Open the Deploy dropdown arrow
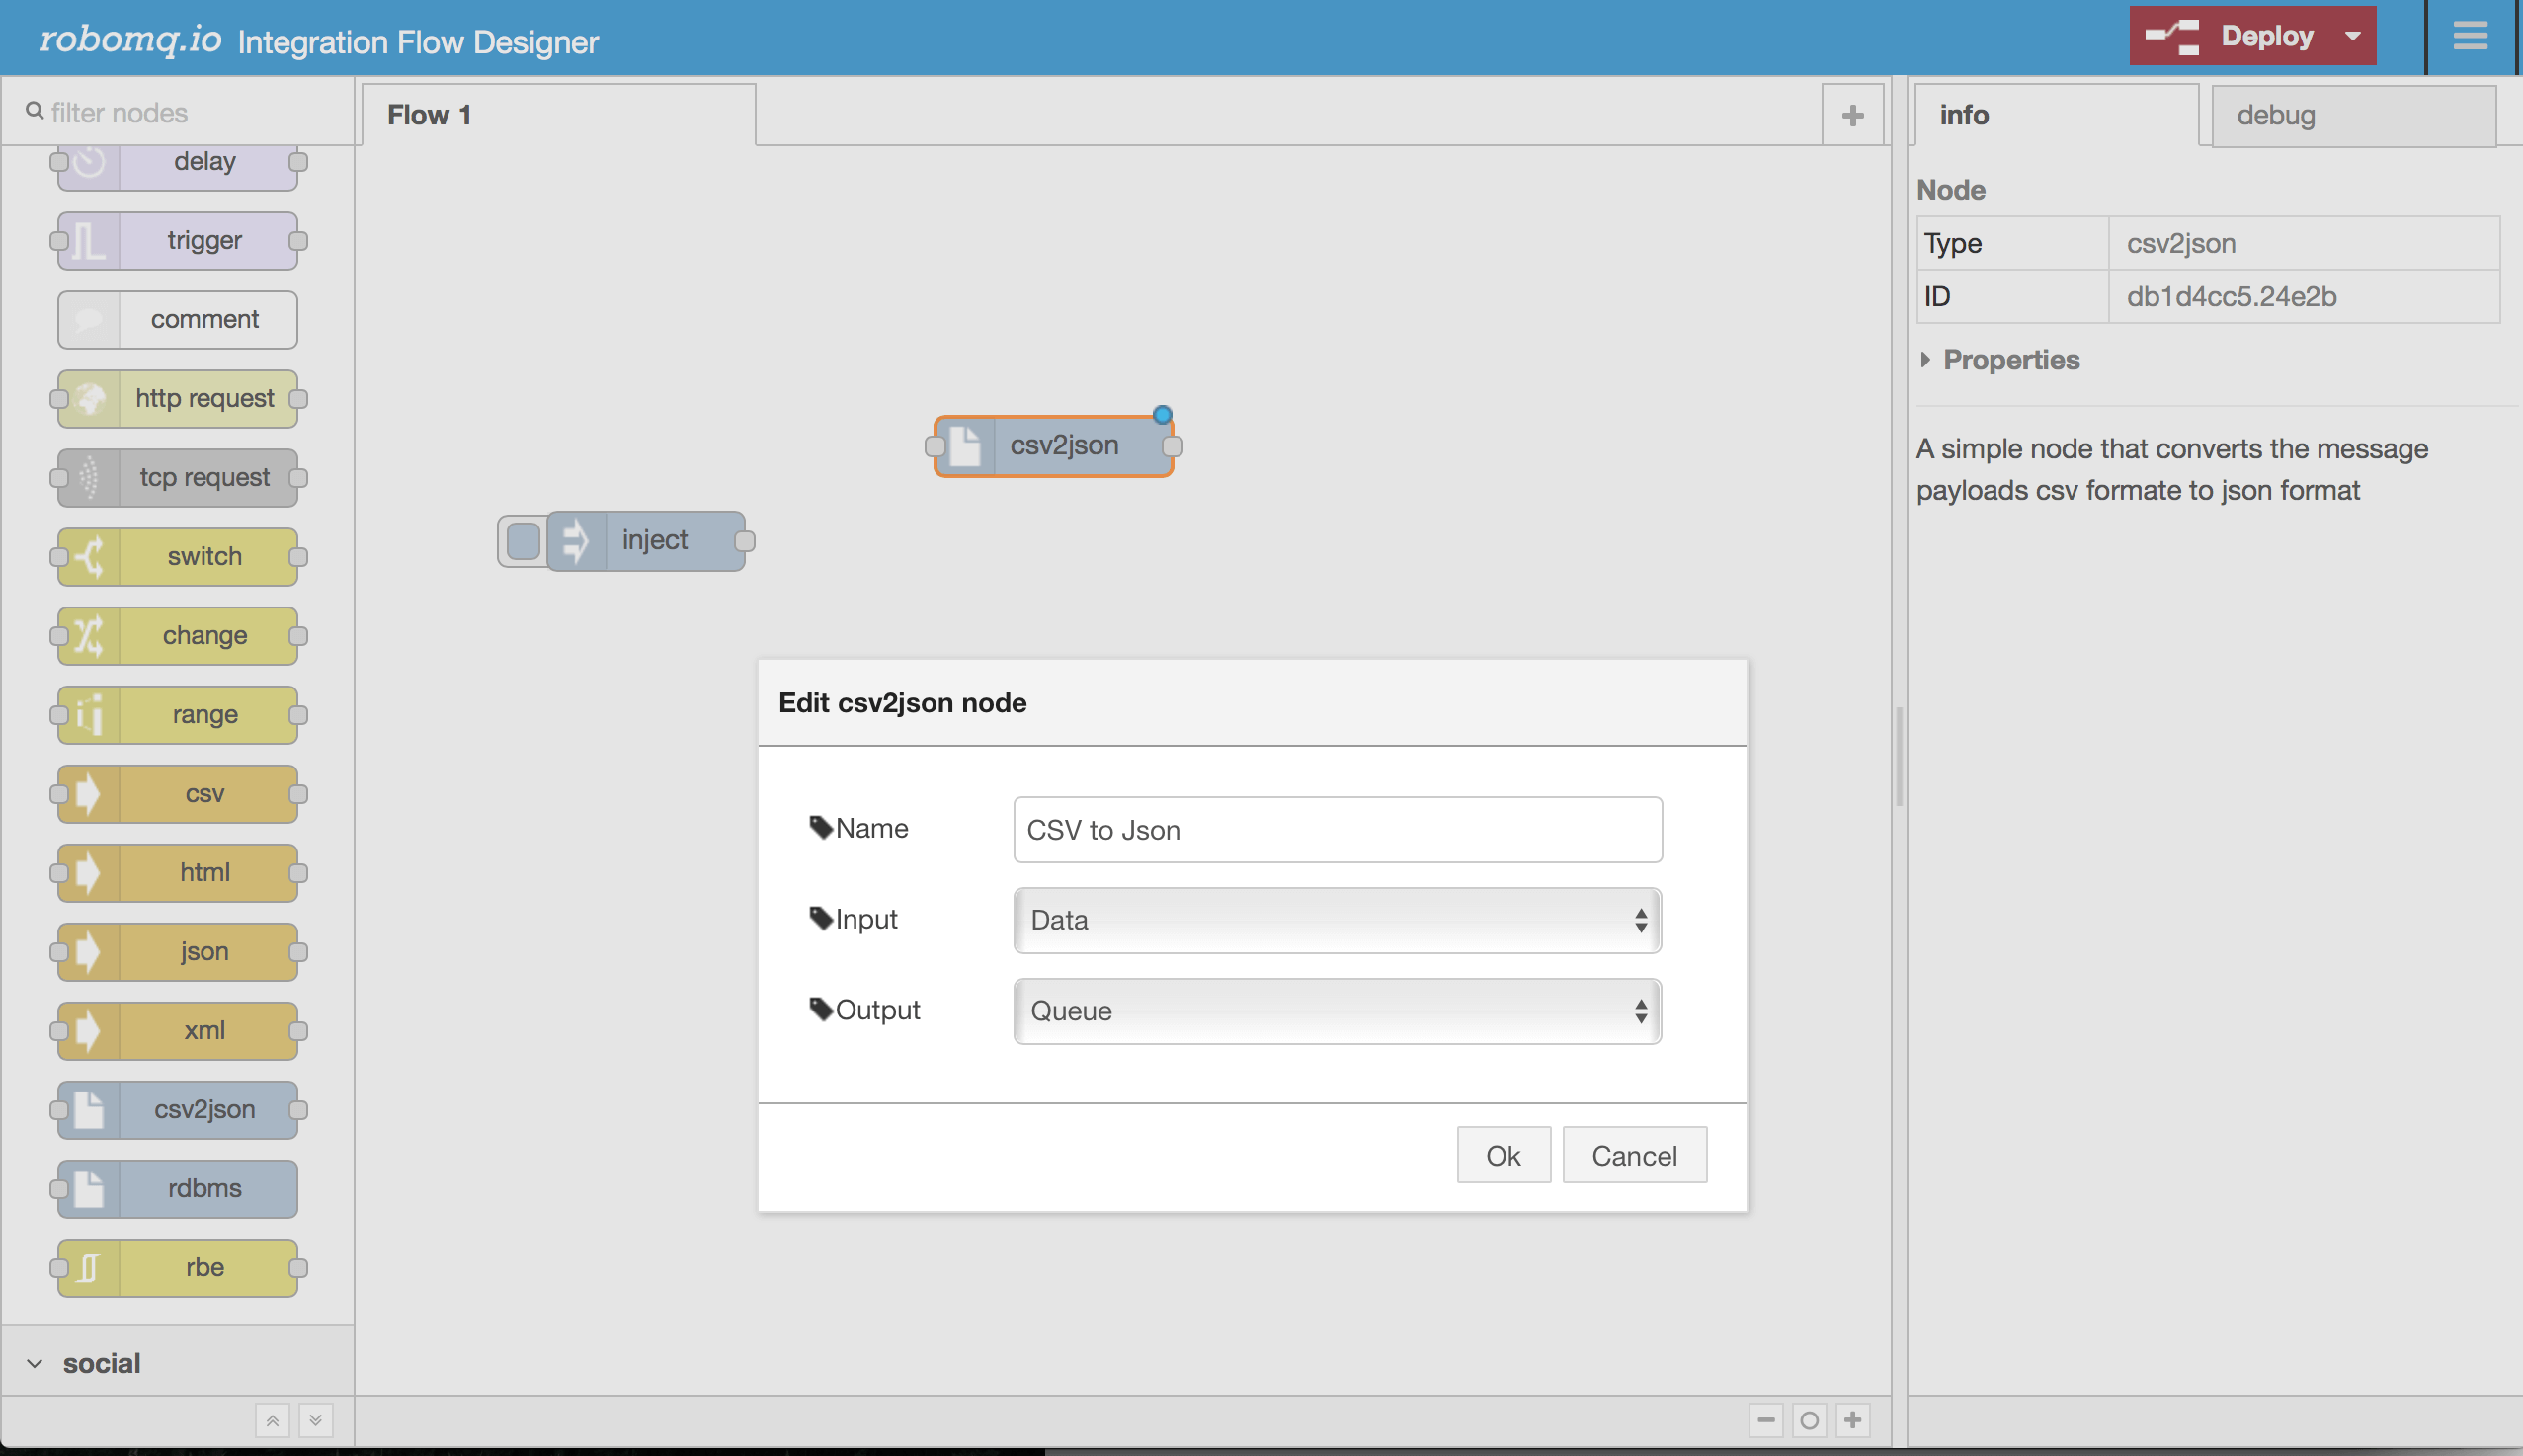This screenshot has height=1456, width=2523. point(2353,36)
